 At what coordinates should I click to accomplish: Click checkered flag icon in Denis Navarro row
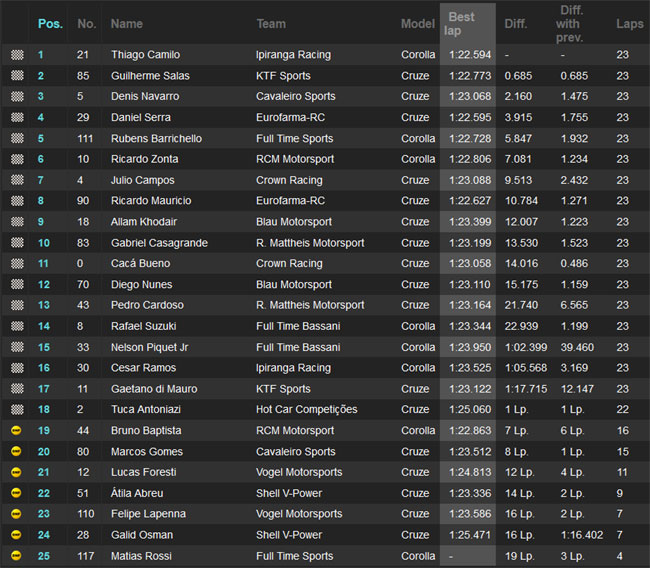point(17,97)
